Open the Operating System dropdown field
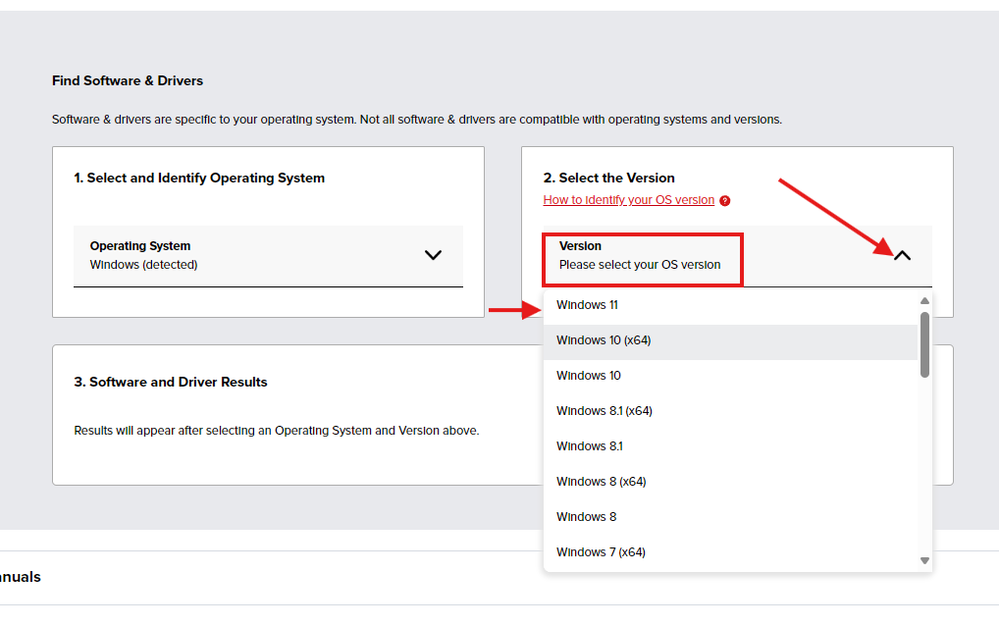Image resolution: width=999 pixels, height=621 pixels. pyautogui.click(x=268, y=256)
